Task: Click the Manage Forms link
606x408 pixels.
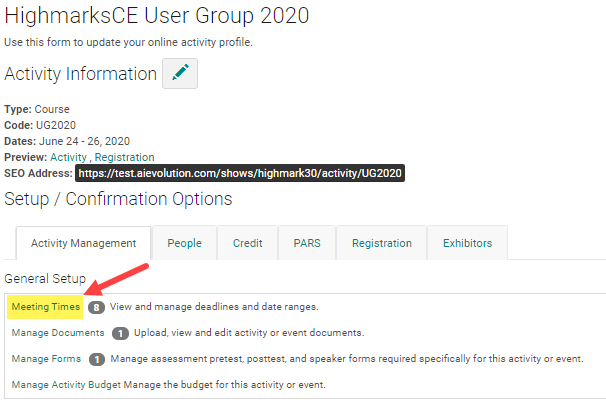Action: click(x=46, y=359)
